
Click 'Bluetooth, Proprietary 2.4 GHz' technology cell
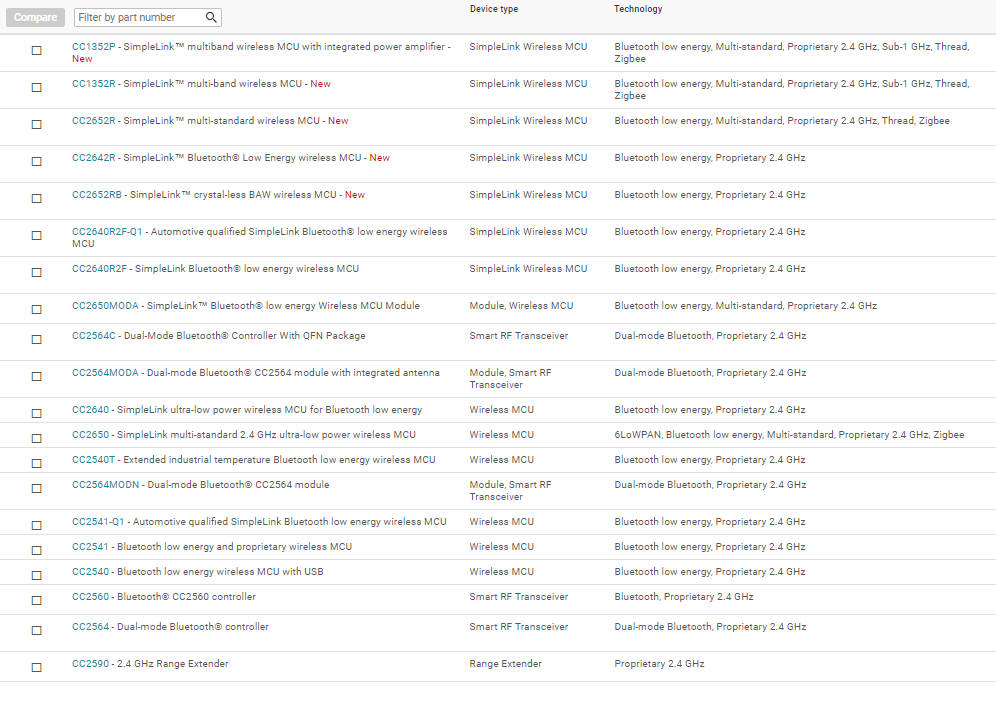683,596
